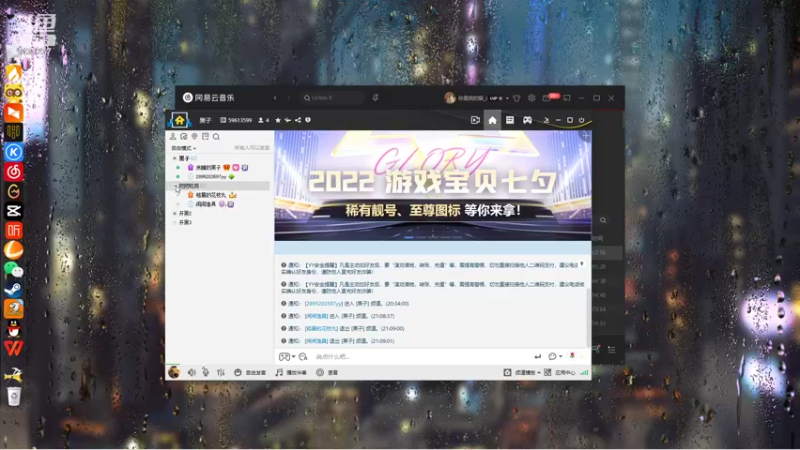Open the NetEase Music skin shirt icon

click(517, 98)
